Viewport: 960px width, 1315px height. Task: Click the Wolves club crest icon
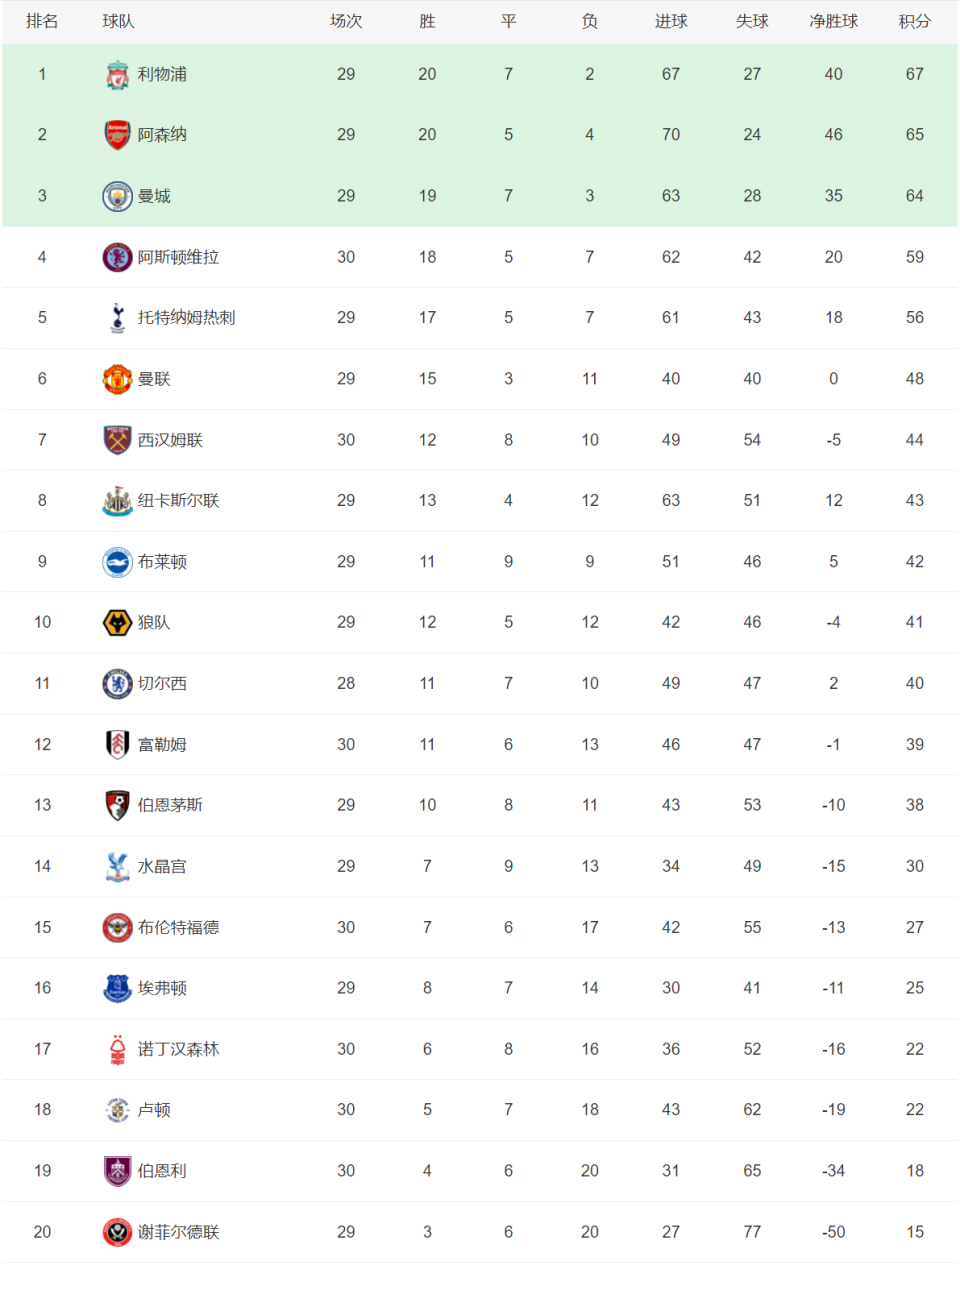118,623
